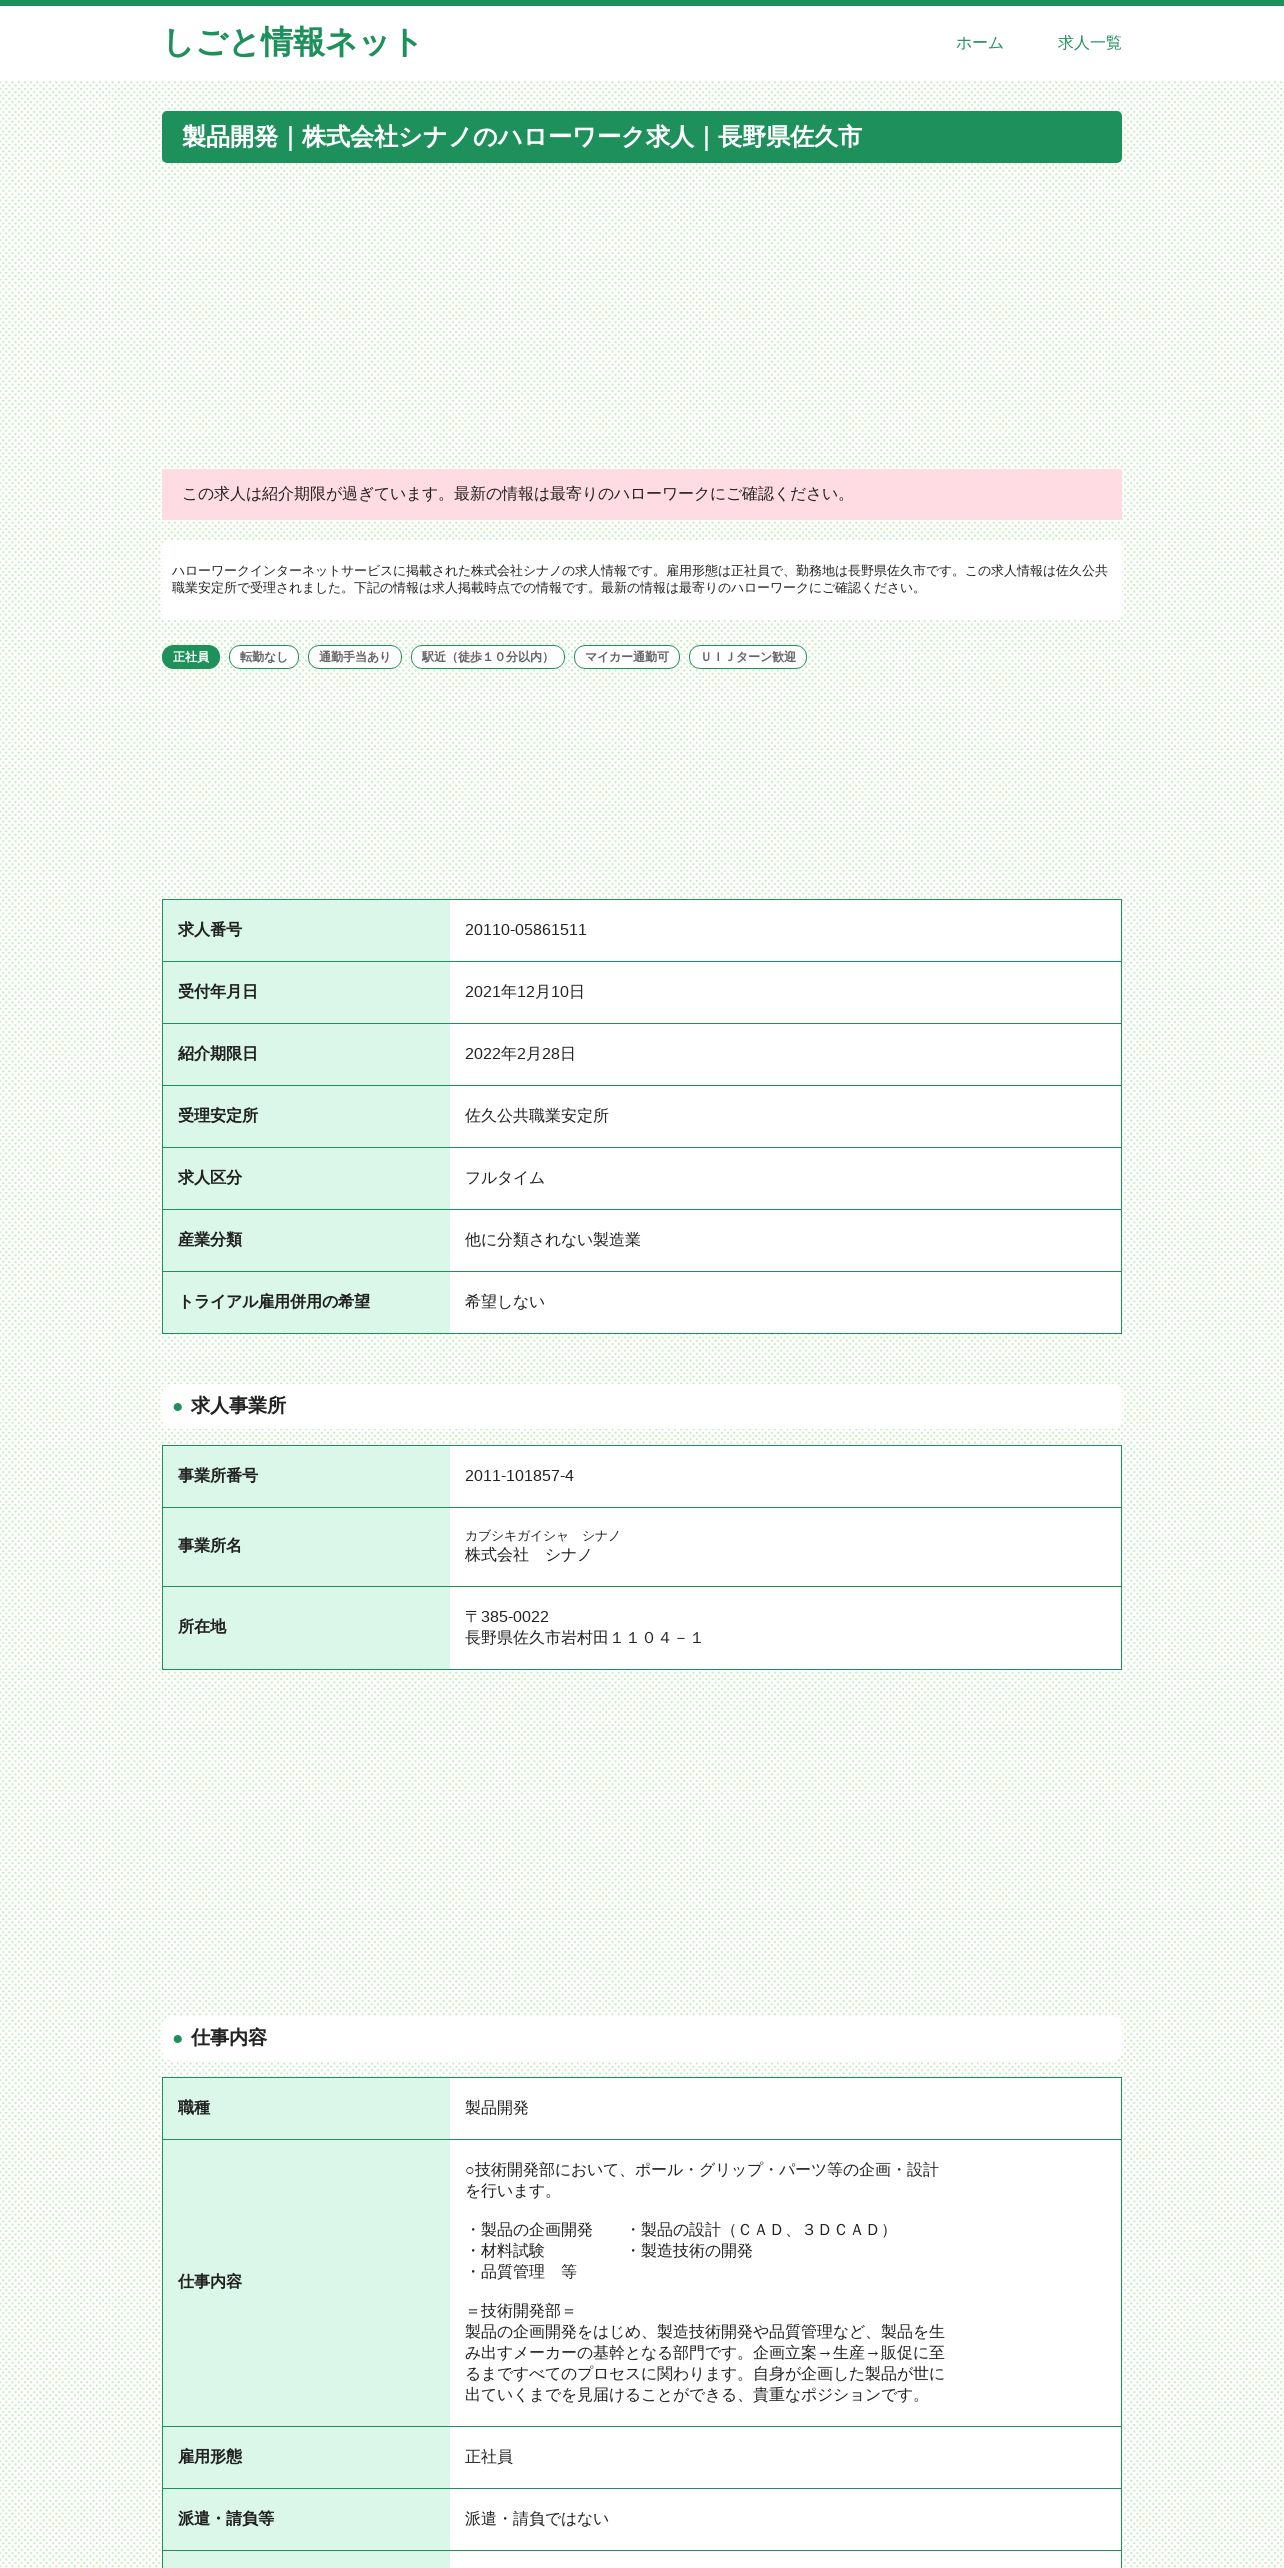The height and width of the screenshot is (2568, 1284).
Task: Select company name 株式会社 シナノ
Action: [529, 1555]
